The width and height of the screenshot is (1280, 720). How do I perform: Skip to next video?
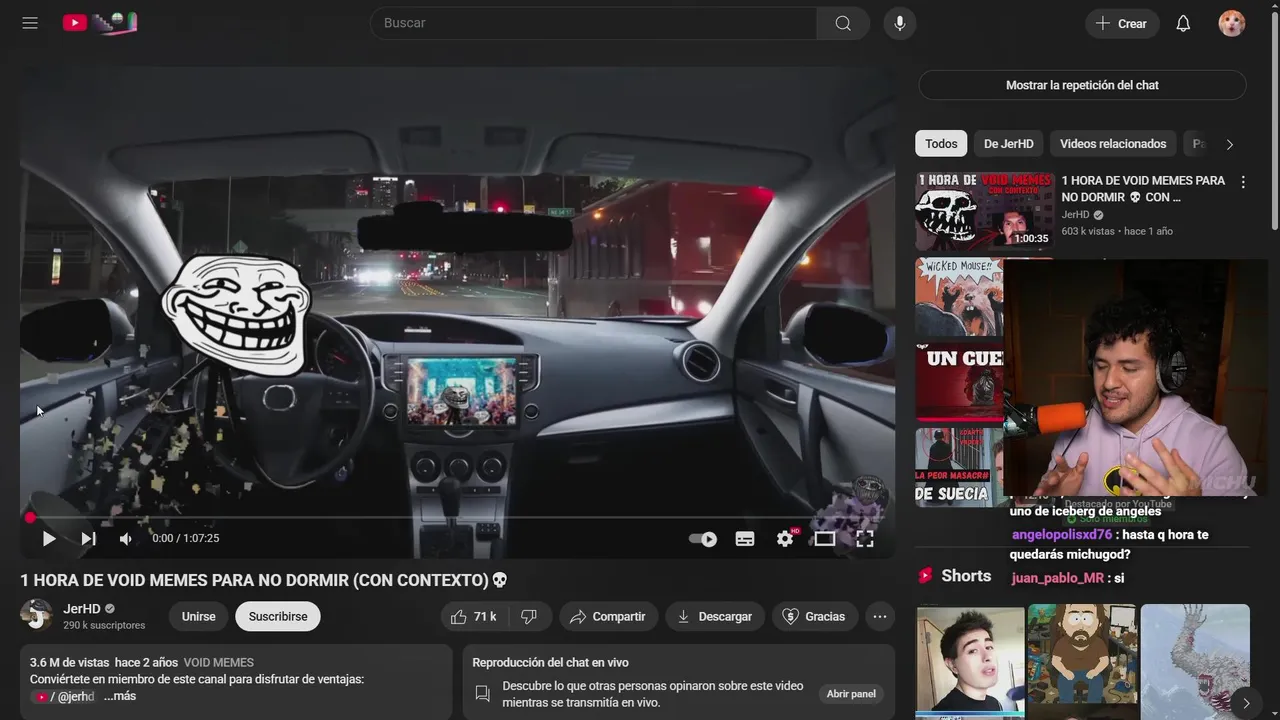[x=88, y=539]
